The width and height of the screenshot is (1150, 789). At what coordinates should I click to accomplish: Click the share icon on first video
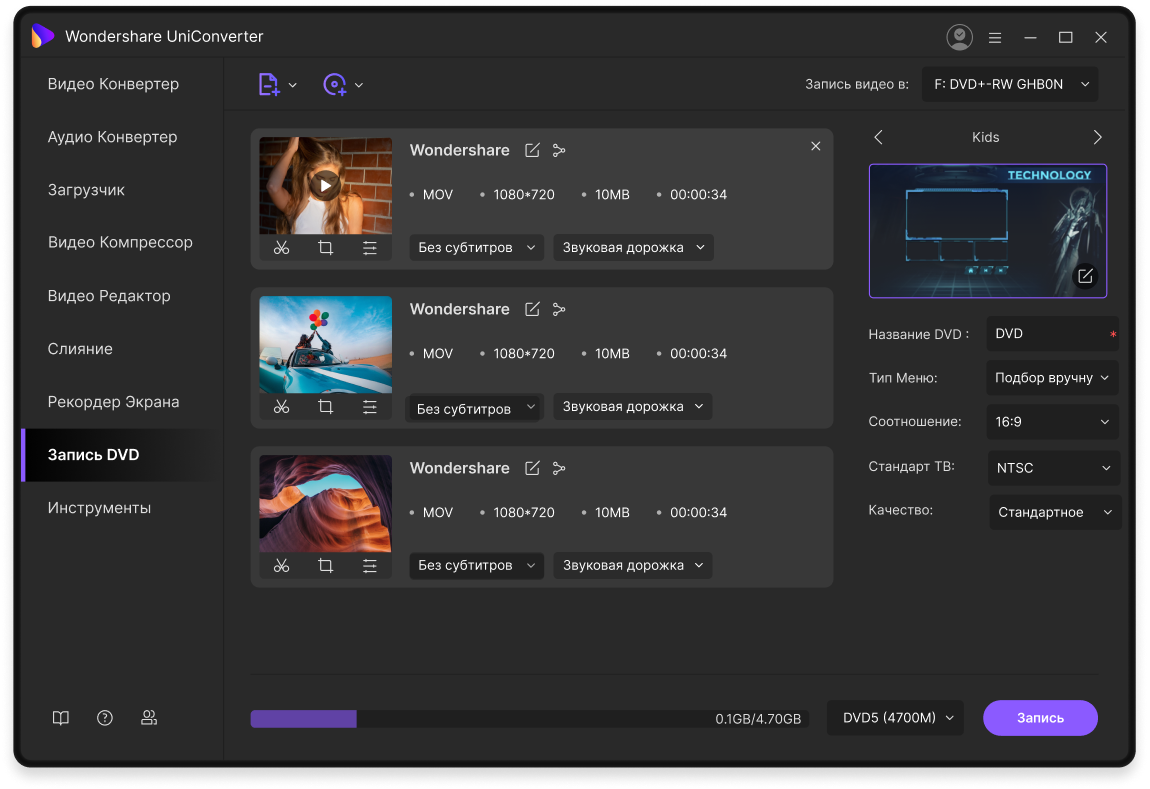559,150
